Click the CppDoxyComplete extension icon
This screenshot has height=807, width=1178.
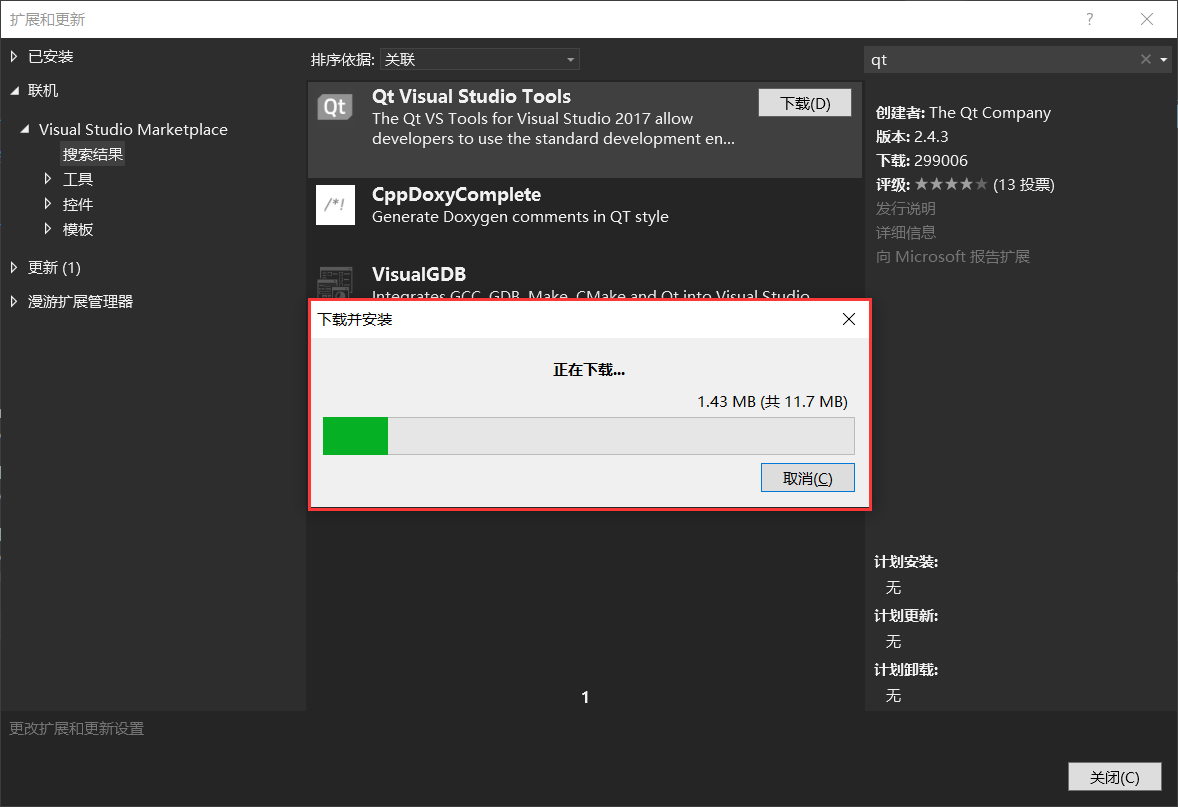click(335, 205)
